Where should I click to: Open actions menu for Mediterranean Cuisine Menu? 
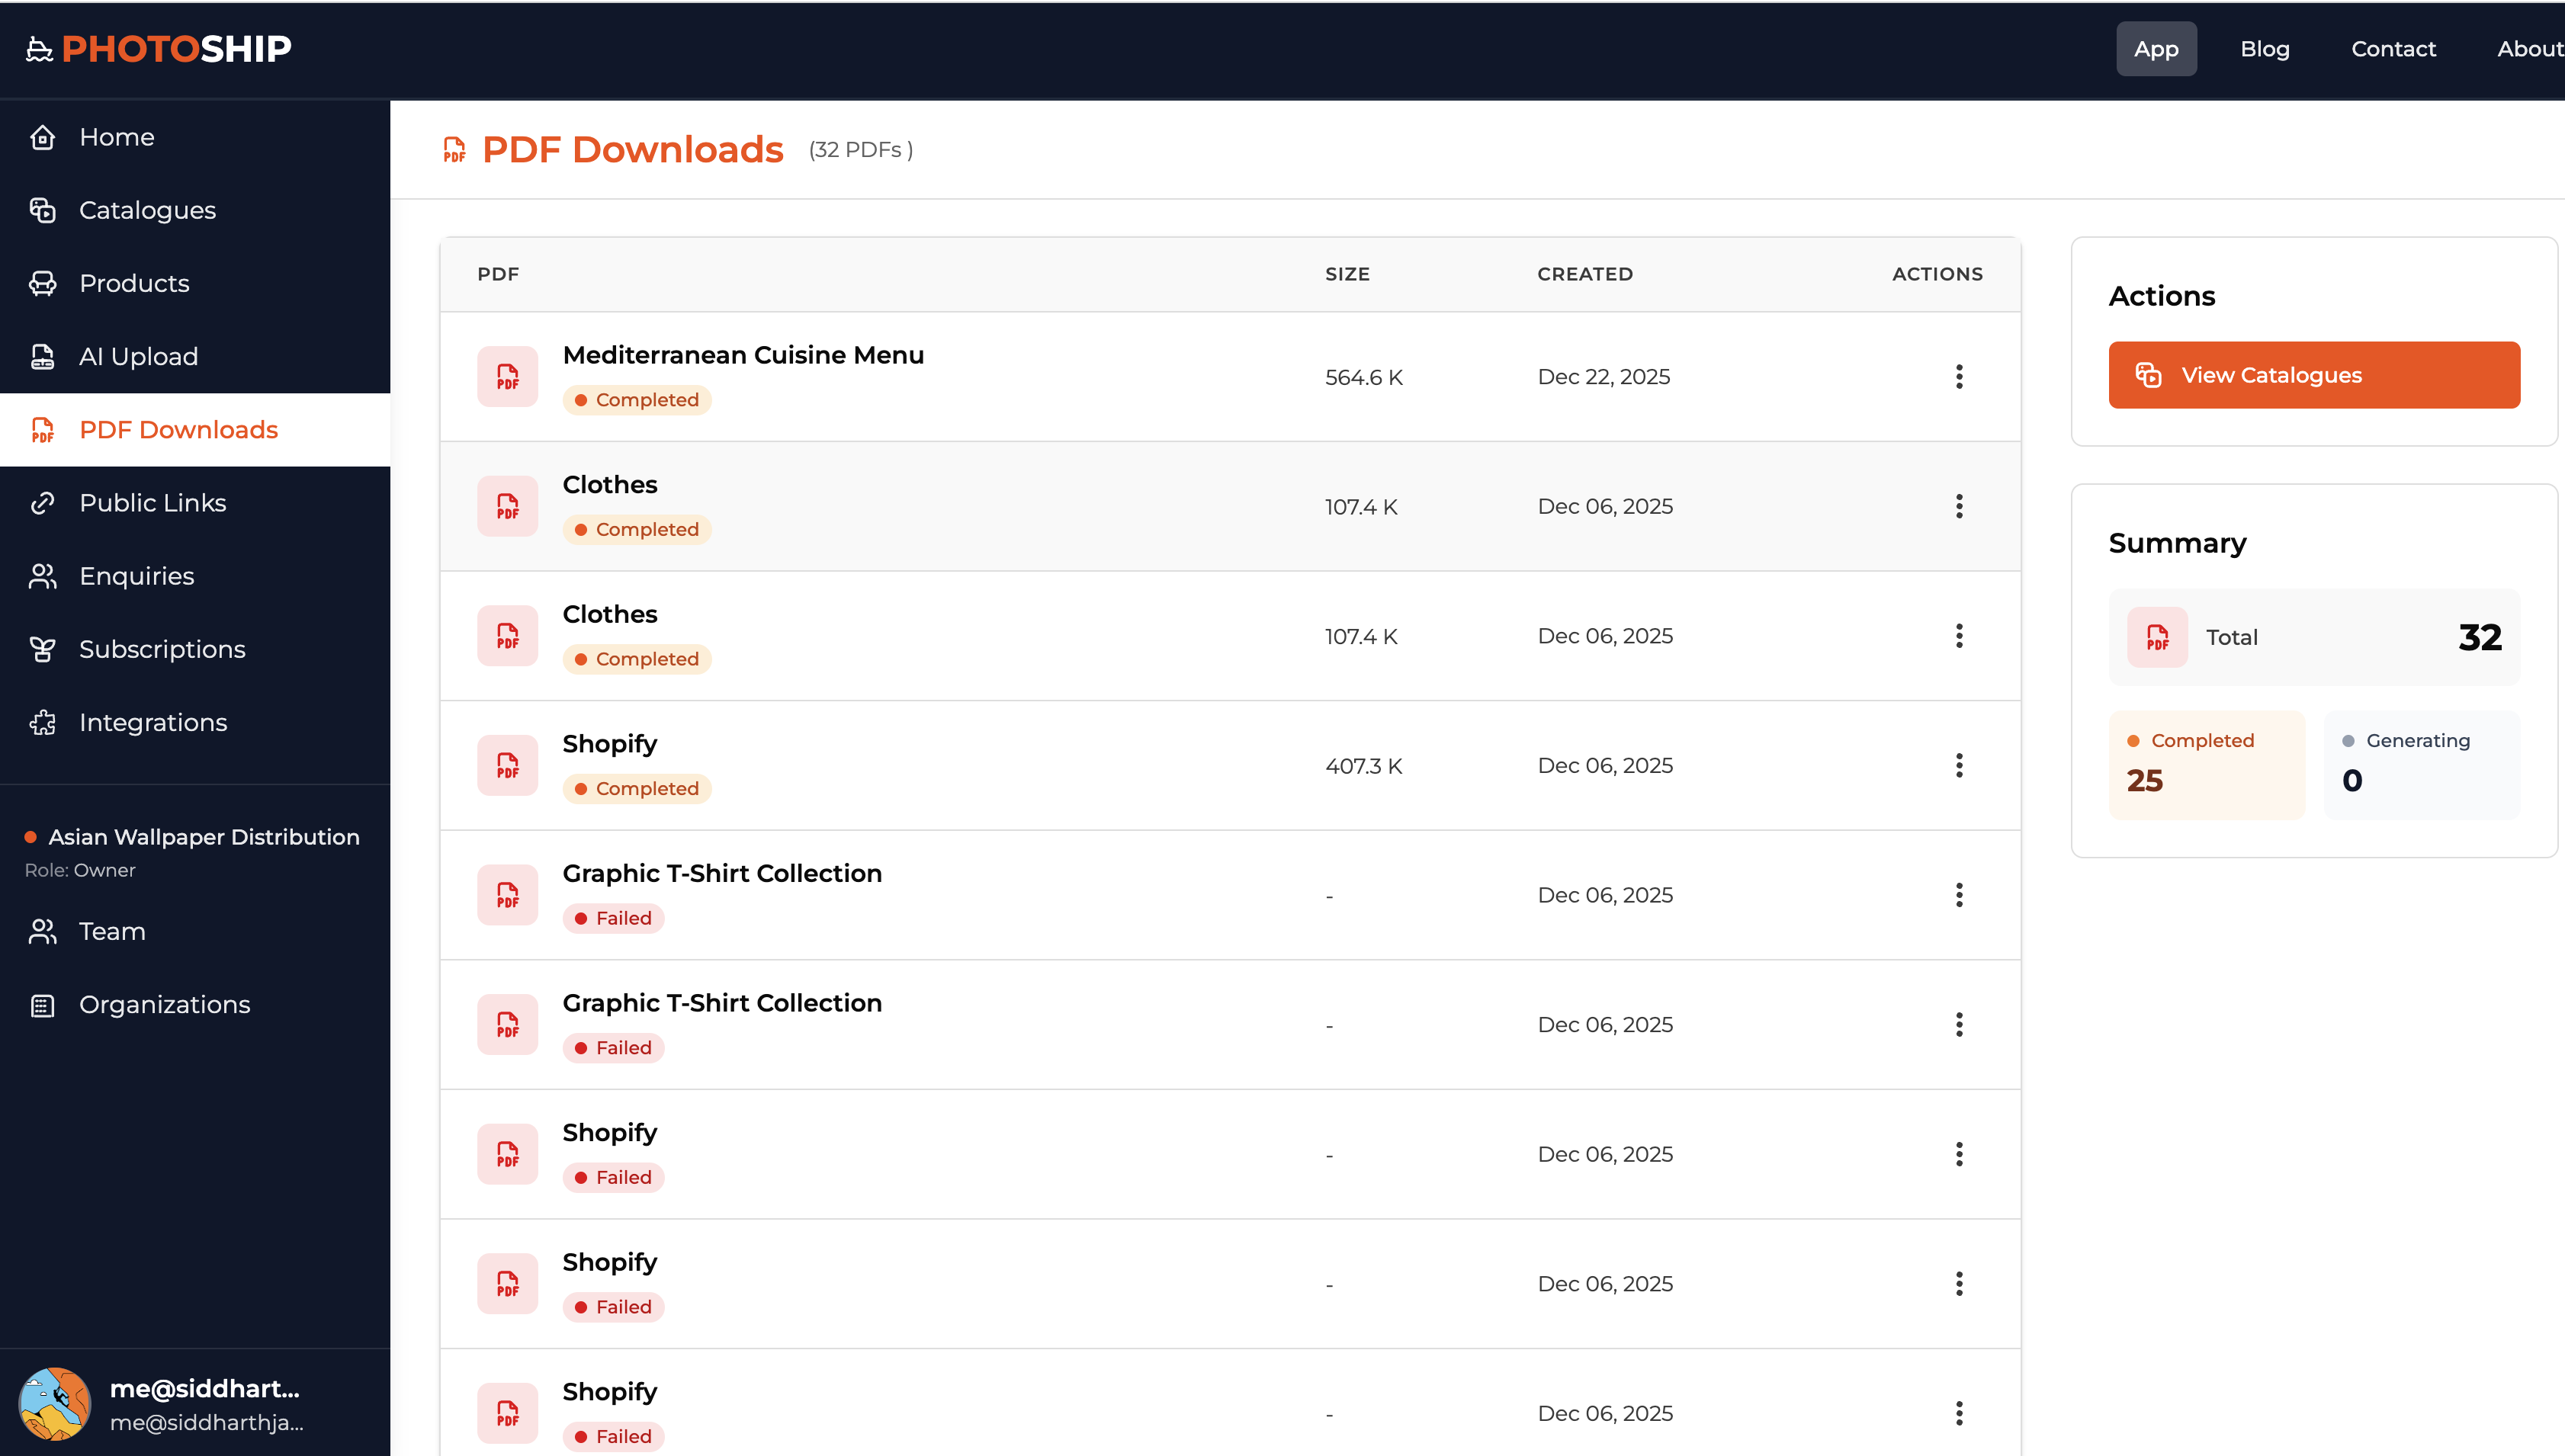click(1958, 377)
